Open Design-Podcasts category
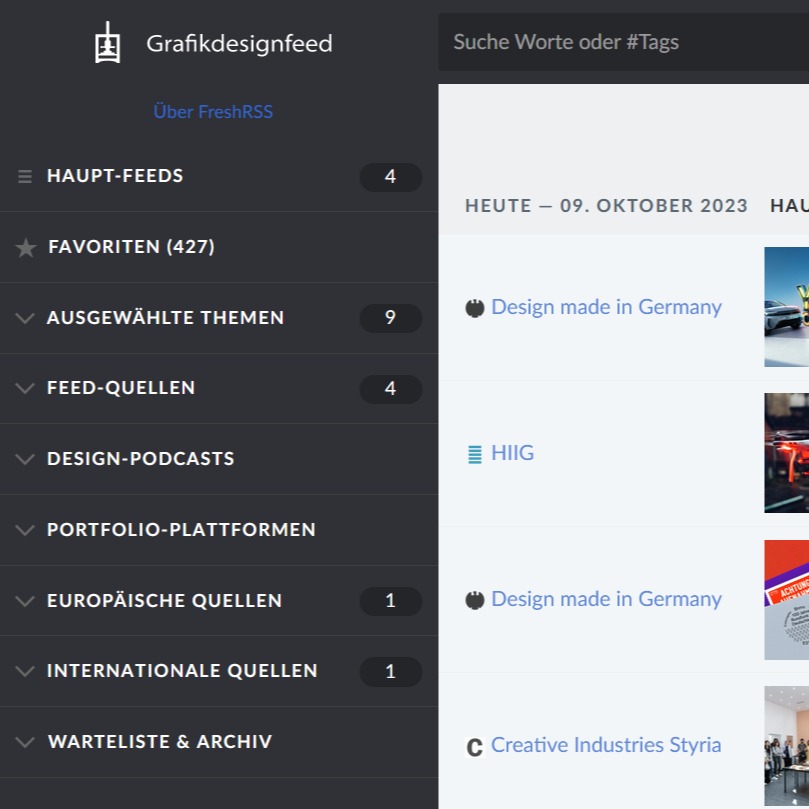 pos(141,459)
